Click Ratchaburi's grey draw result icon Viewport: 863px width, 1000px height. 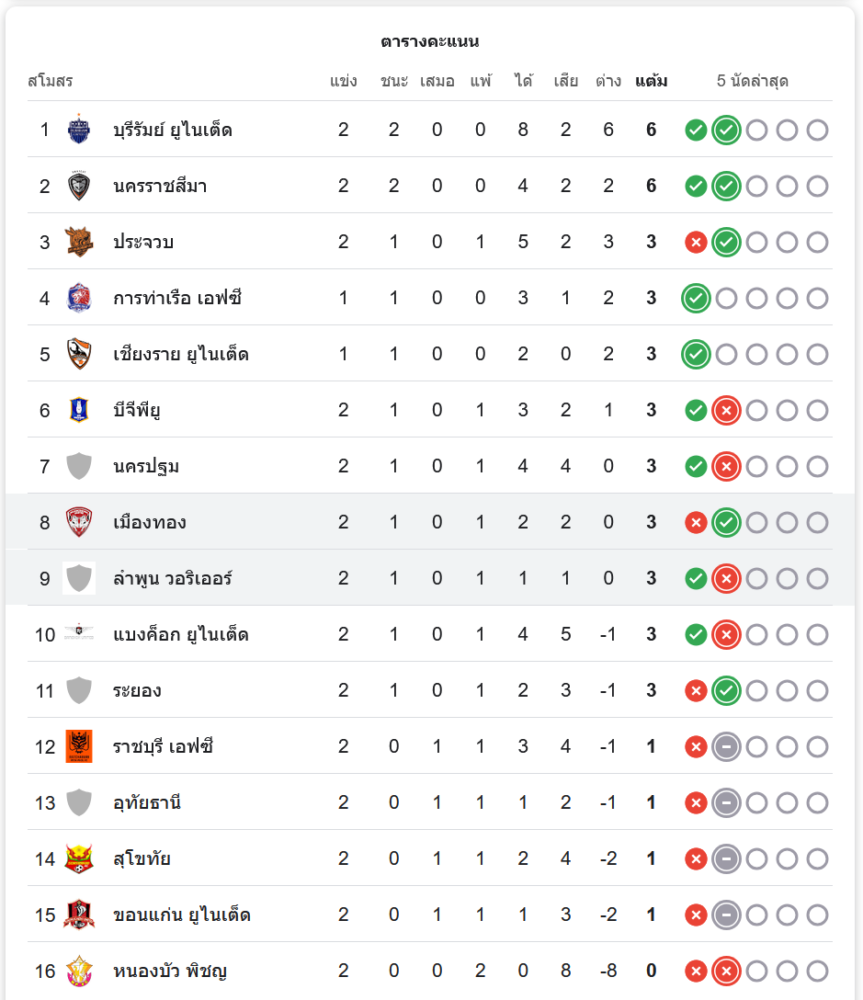pyautogui.click(x=727, y=746)
